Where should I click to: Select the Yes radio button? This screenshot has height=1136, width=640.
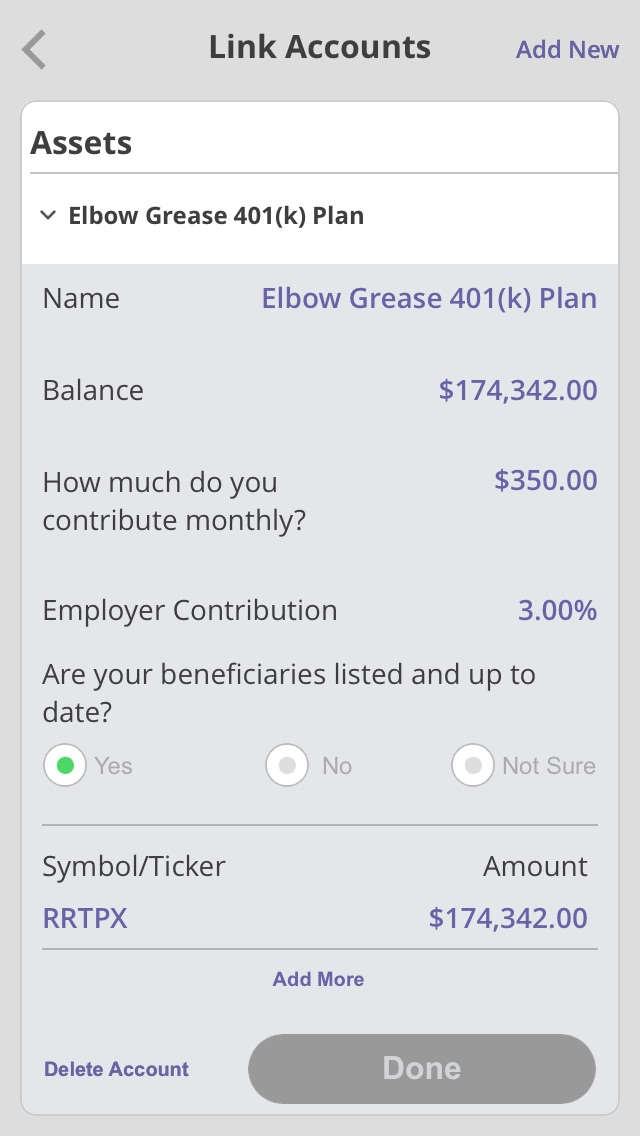pyautogui.click(x=66, y=766)
